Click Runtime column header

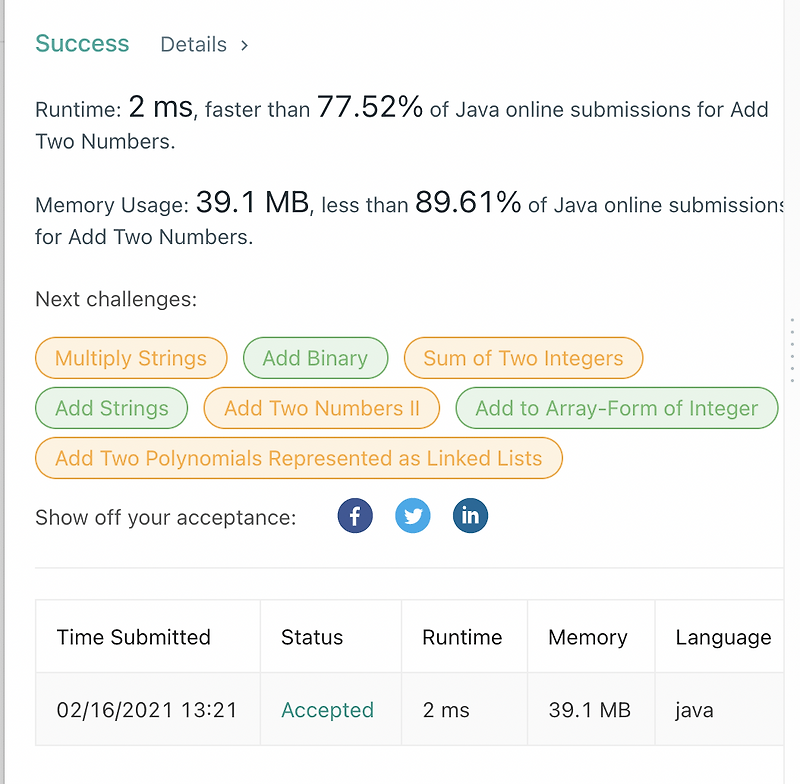[462, 637]
